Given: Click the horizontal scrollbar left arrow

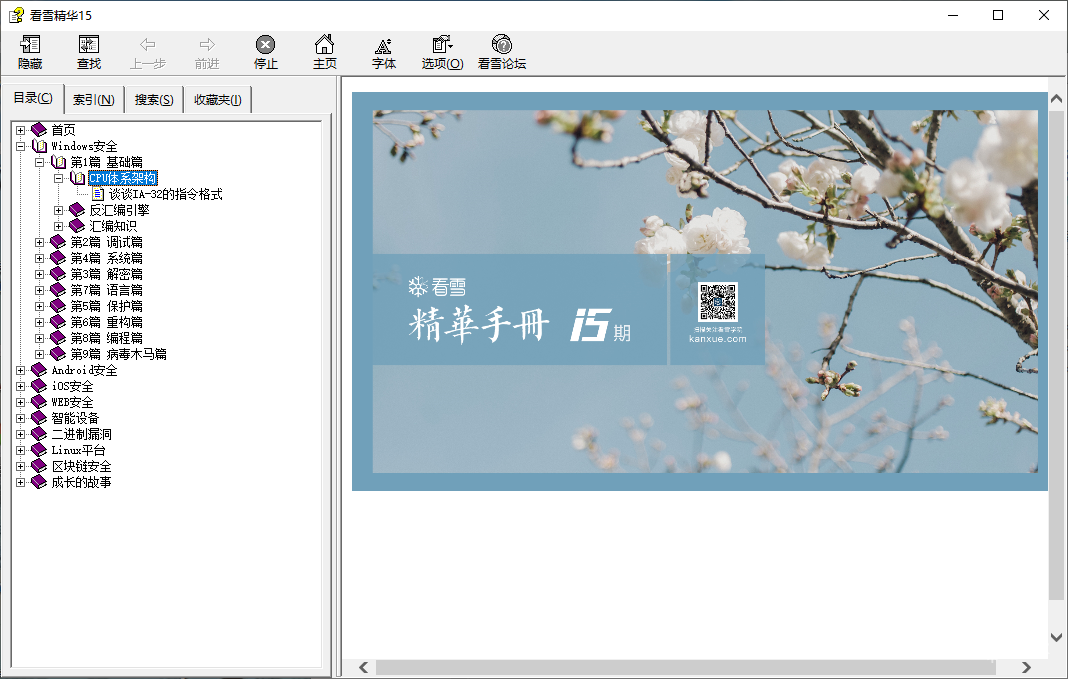Looking at the screenshot, I should [364, 667].
